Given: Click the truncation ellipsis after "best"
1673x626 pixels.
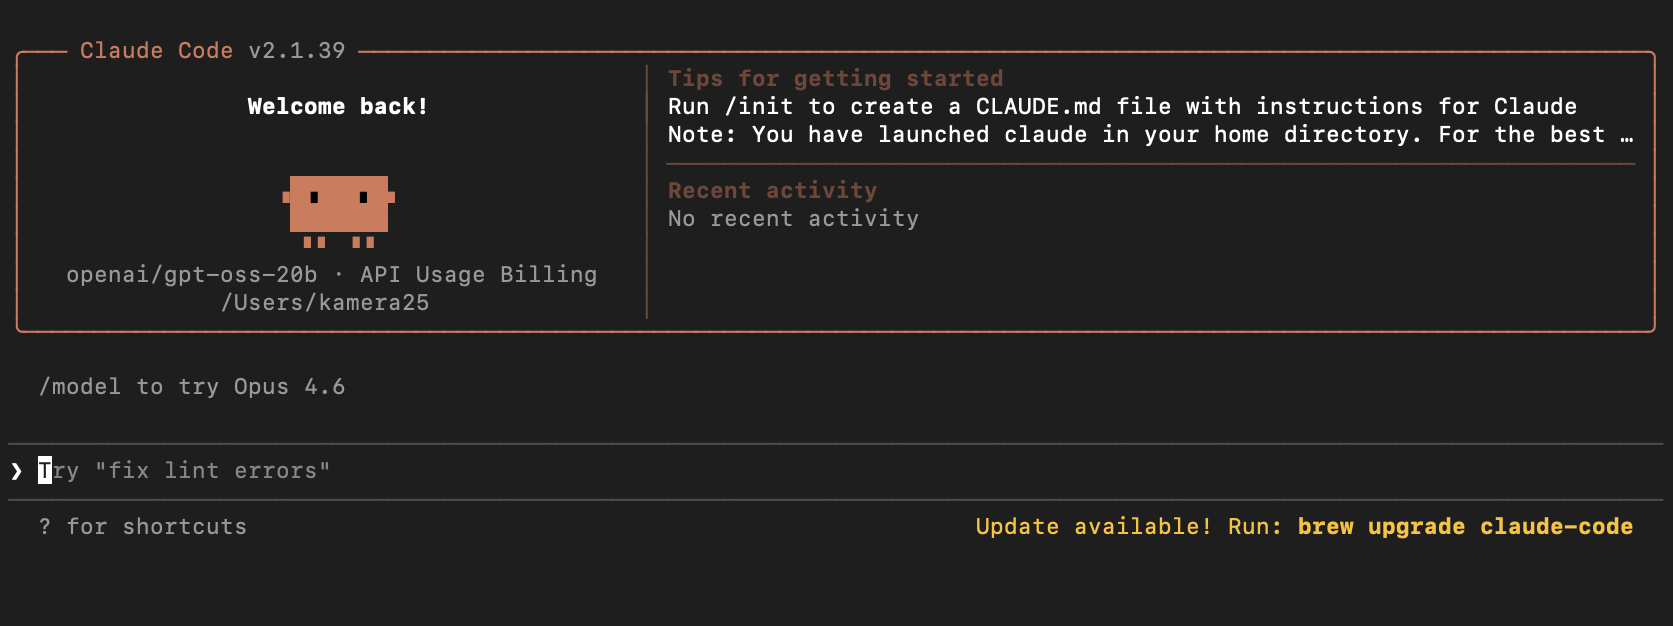Looking at the screenshot, I should point(1627,136).
